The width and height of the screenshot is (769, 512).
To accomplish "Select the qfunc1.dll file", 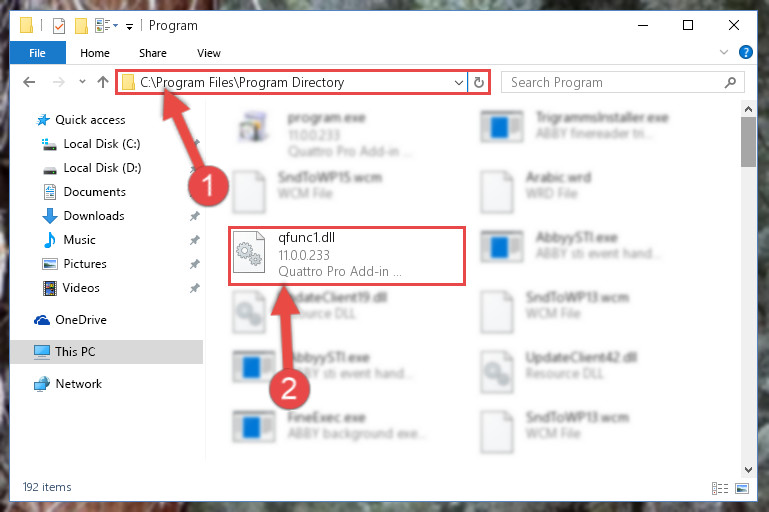I will (347, 256).
